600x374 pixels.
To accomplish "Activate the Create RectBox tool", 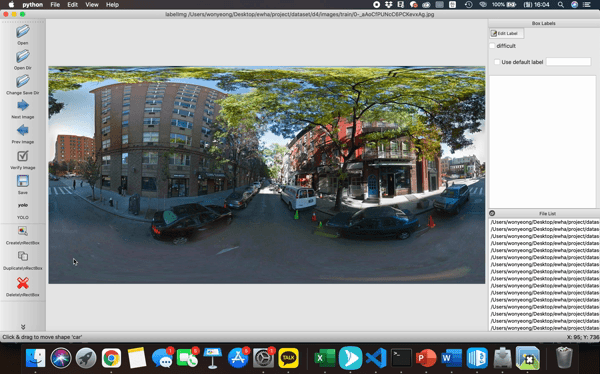I will (x=23, y=235).
